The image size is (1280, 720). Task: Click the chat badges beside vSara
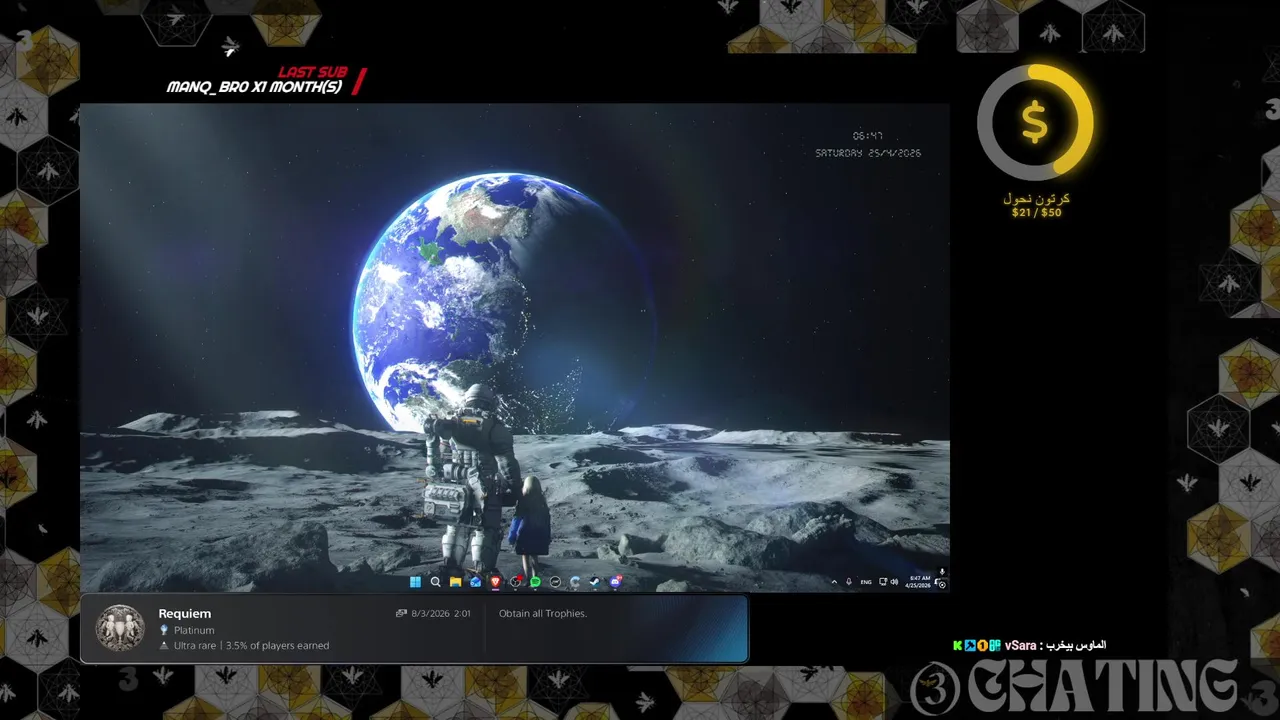coord(977,646)
